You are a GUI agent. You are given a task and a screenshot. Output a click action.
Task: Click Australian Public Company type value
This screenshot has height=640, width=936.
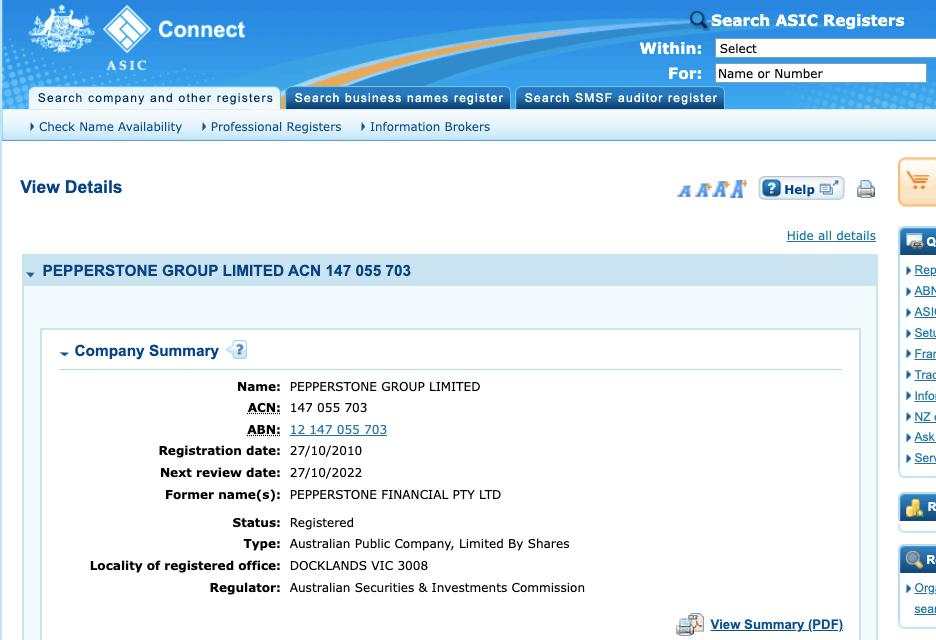tap(429, 544)
